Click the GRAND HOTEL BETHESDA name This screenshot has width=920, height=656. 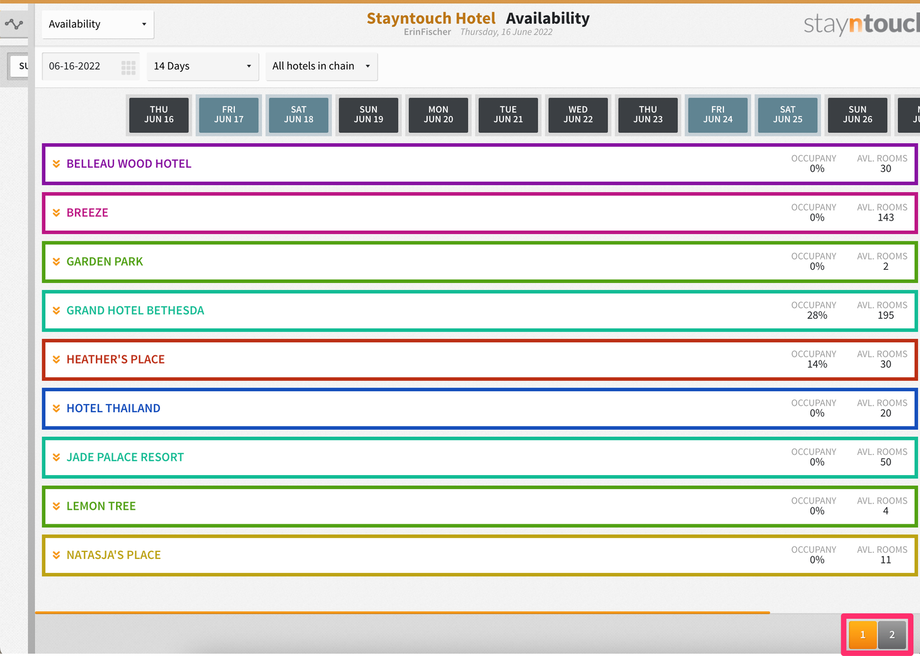135,310
